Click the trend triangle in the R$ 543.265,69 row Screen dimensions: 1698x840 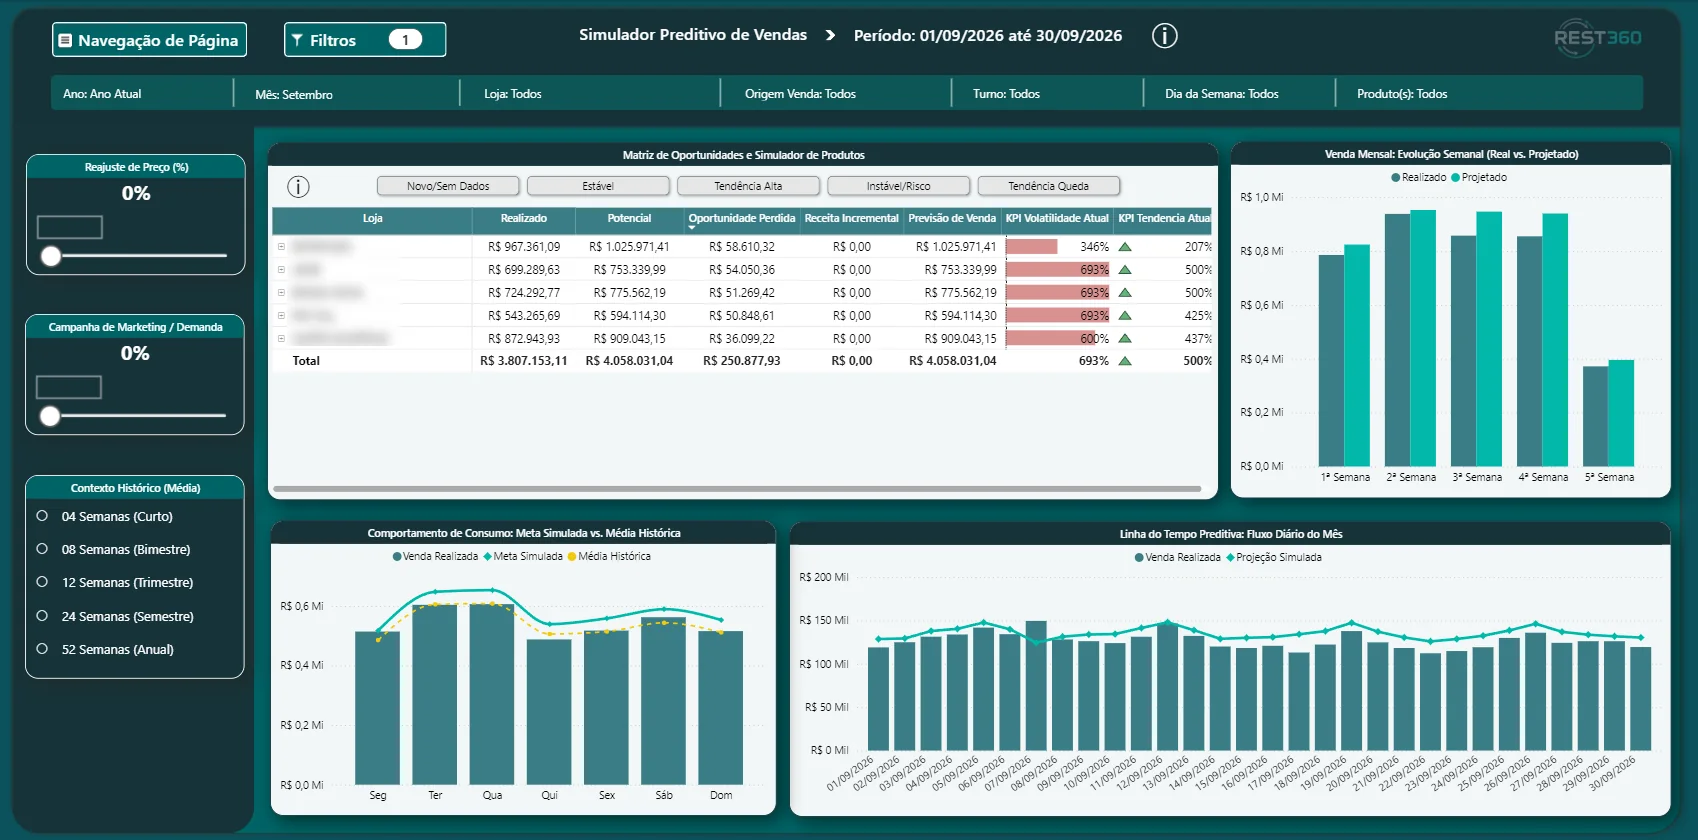click(1125, 316)
